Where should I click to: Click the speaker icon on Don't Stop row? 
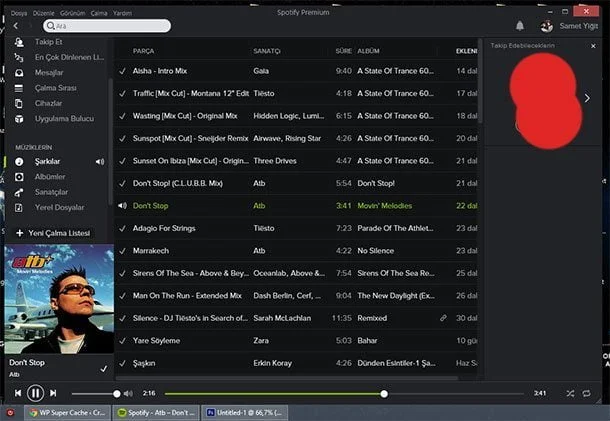(122, 205)
